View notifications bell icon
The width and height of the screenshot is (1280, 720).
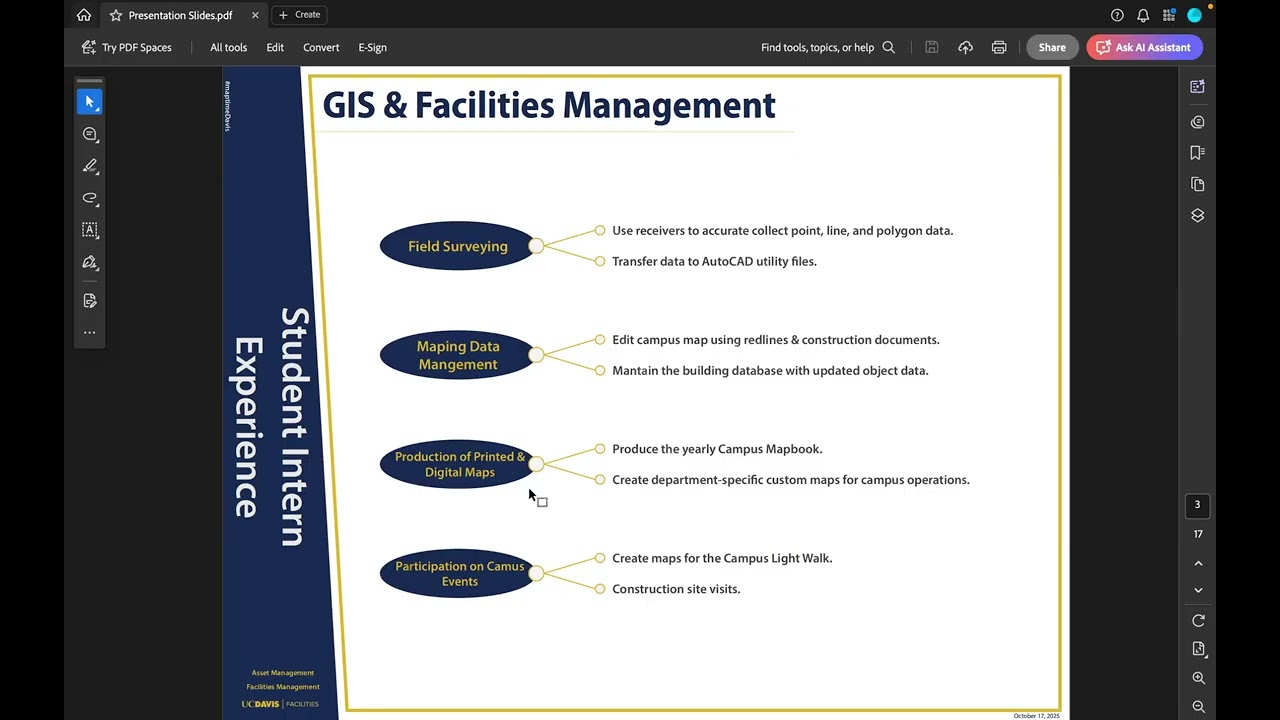[x=1143, y=15]
